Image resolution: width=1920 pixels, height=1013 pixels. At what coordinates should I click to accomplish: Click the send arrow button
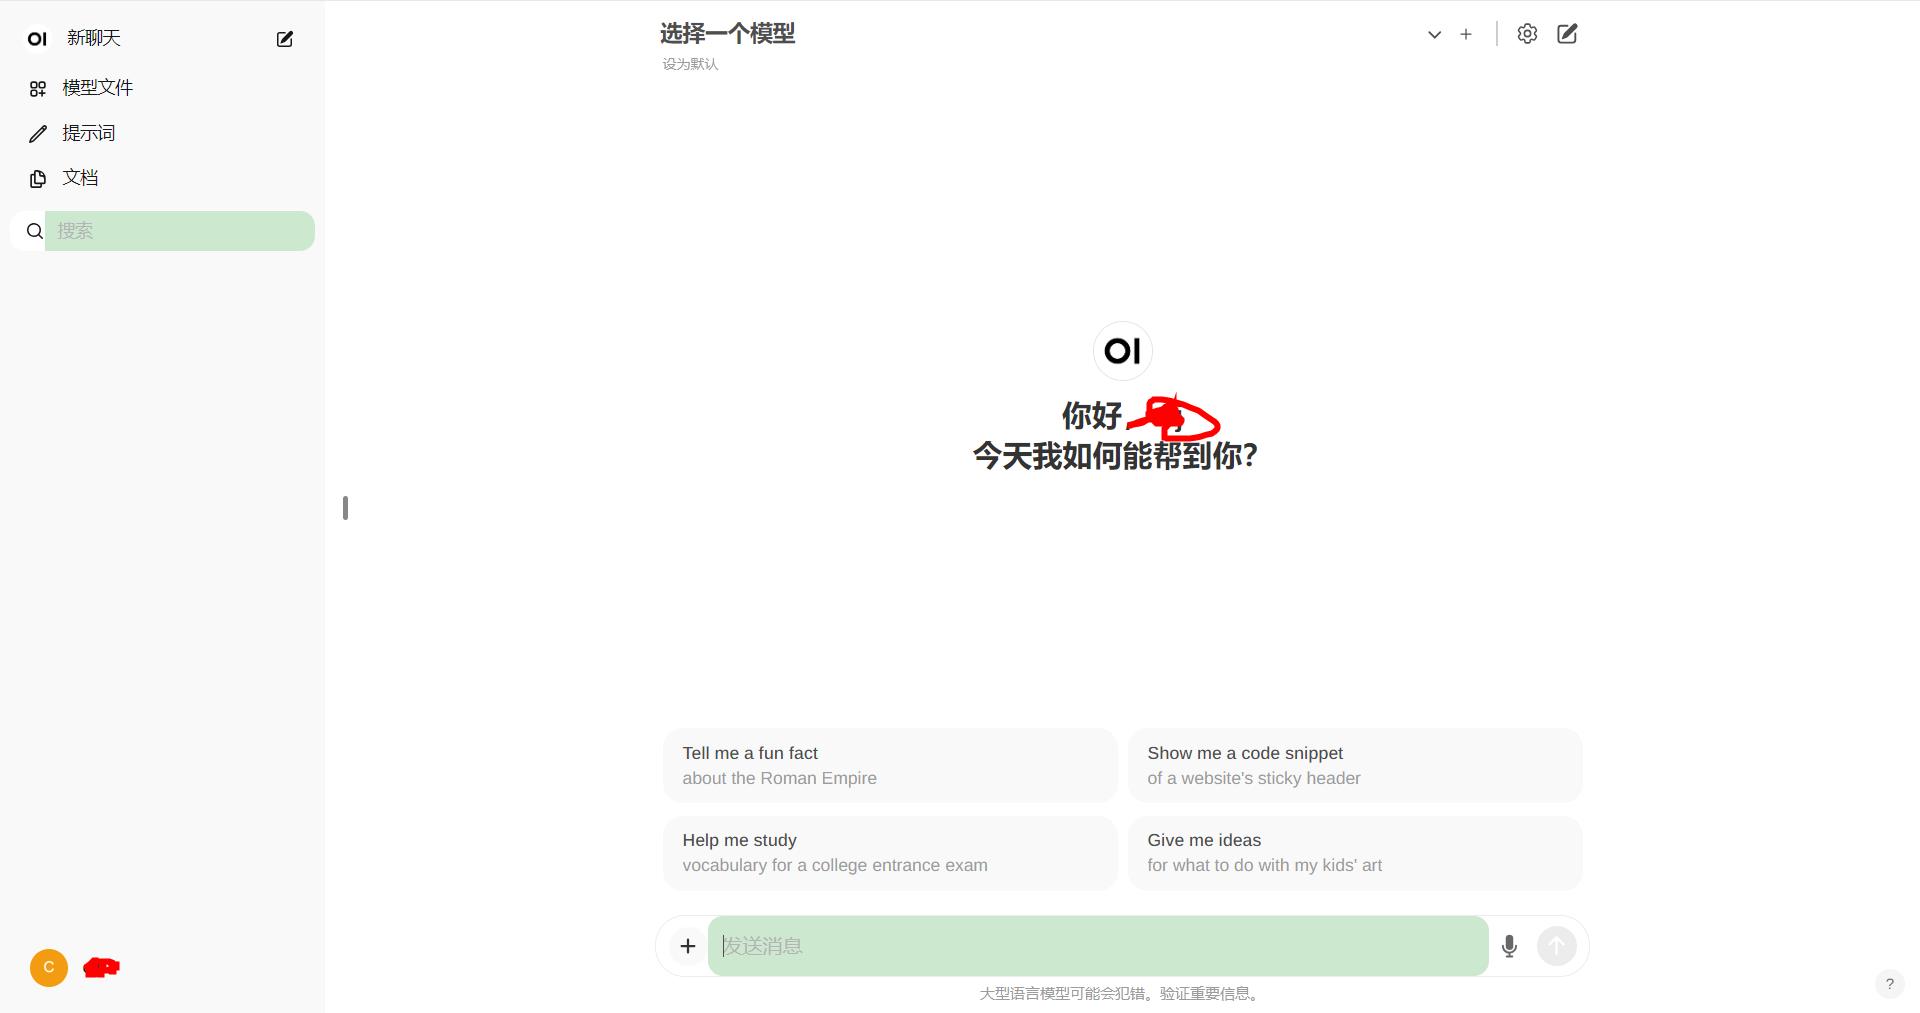point(1557,946)
